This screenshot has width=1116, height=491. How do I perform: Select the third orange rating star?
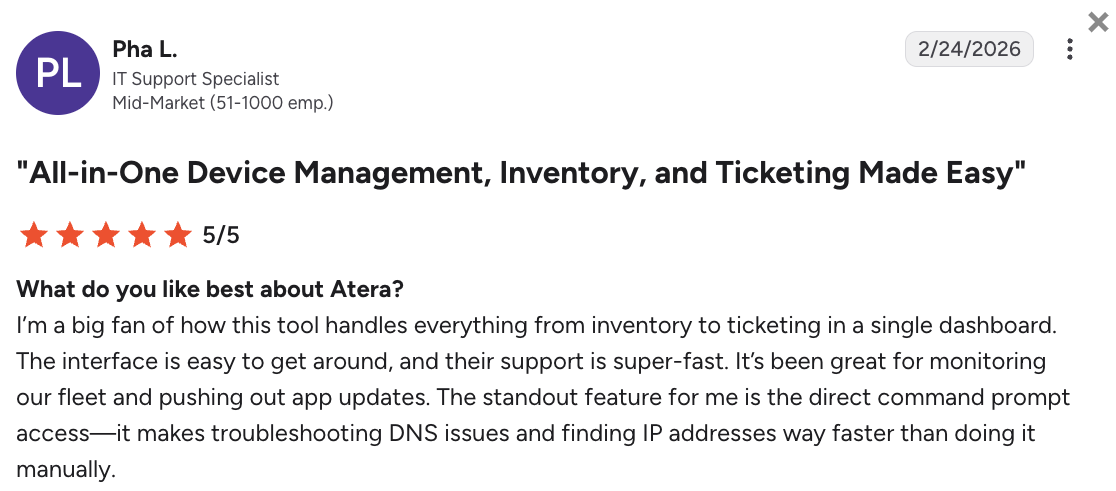pos(105,235)
